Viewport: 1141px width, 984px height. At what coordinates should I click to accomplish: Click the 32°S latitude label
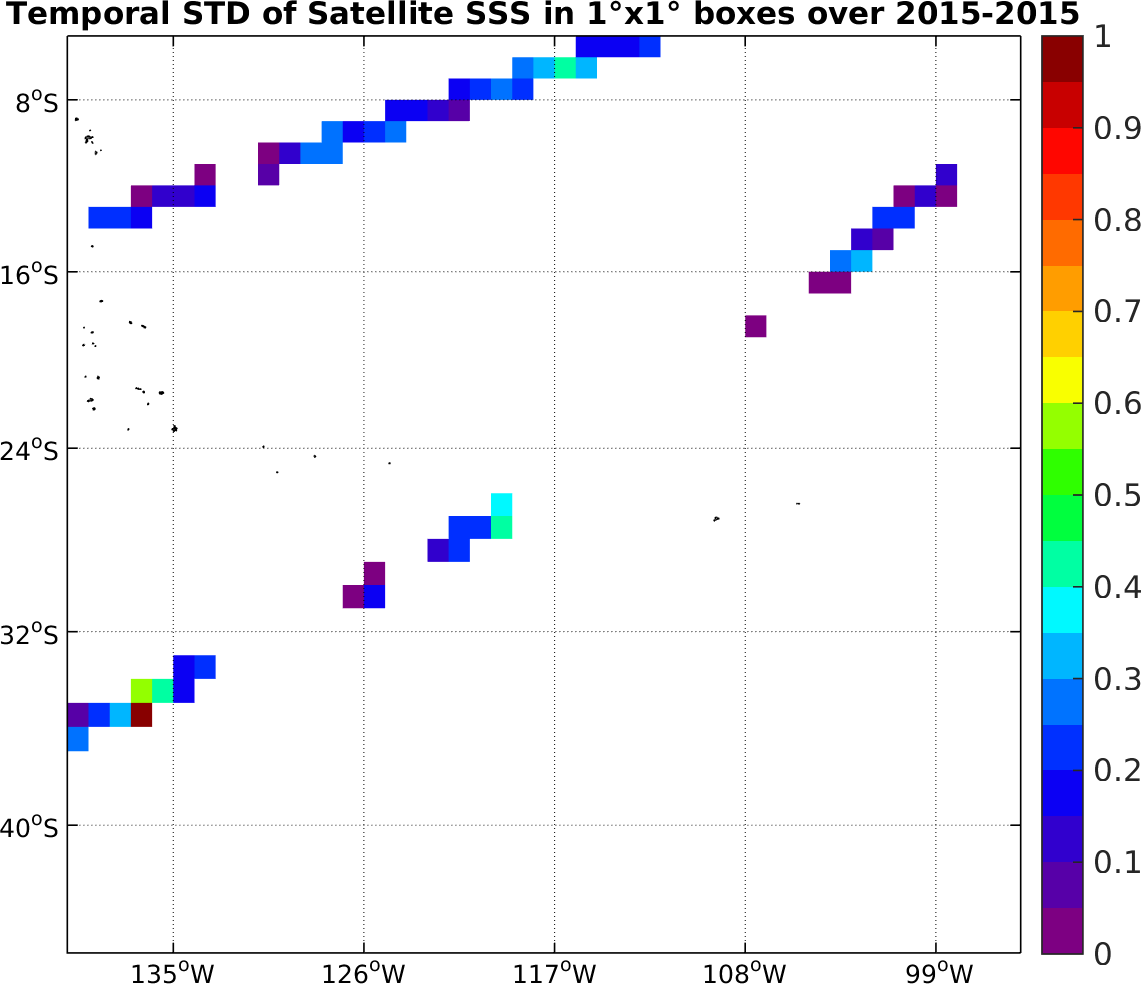click(x=29, y=636)
